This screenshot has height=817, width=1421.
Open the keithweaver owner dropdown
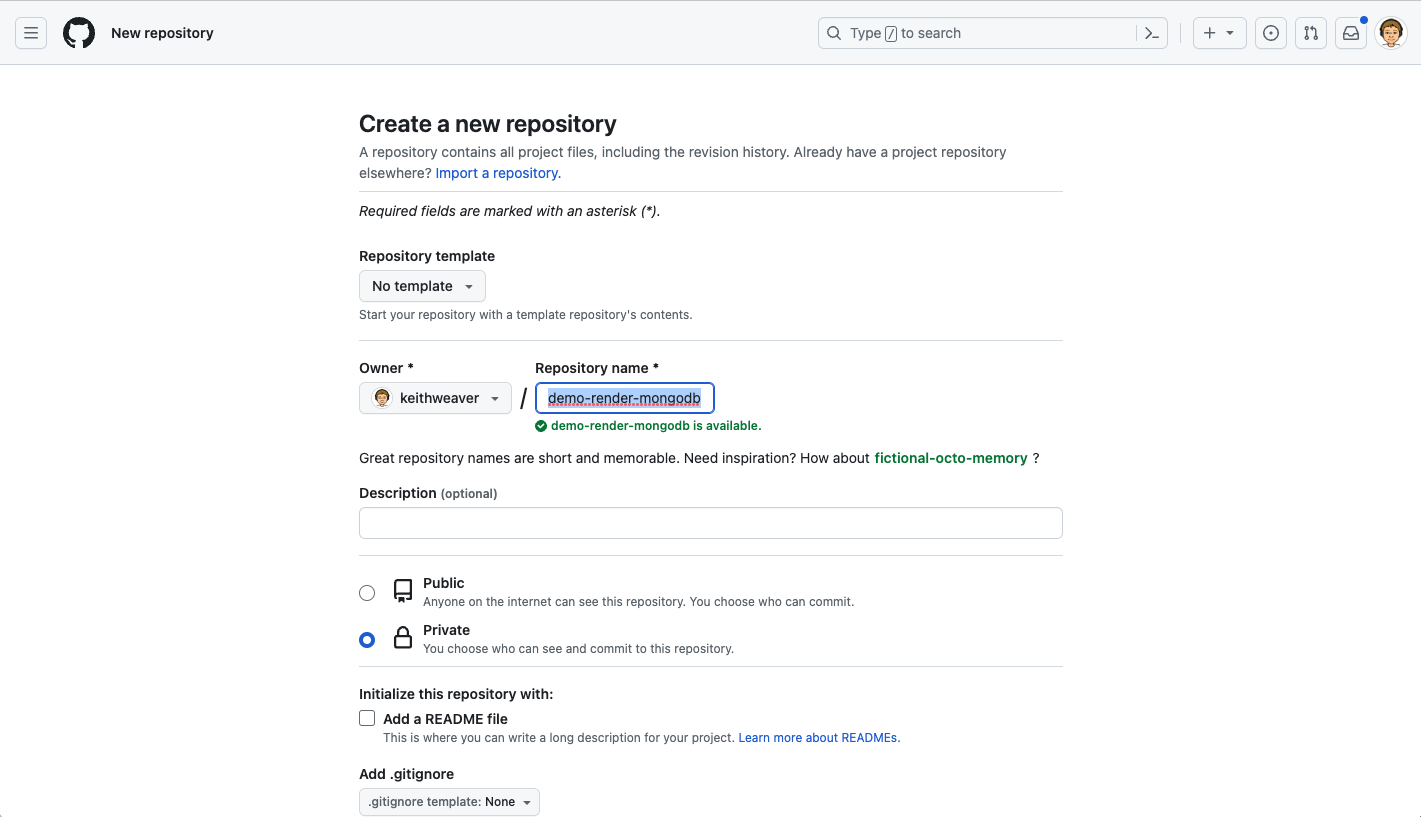pyautogui.click(x=435, y=398)
